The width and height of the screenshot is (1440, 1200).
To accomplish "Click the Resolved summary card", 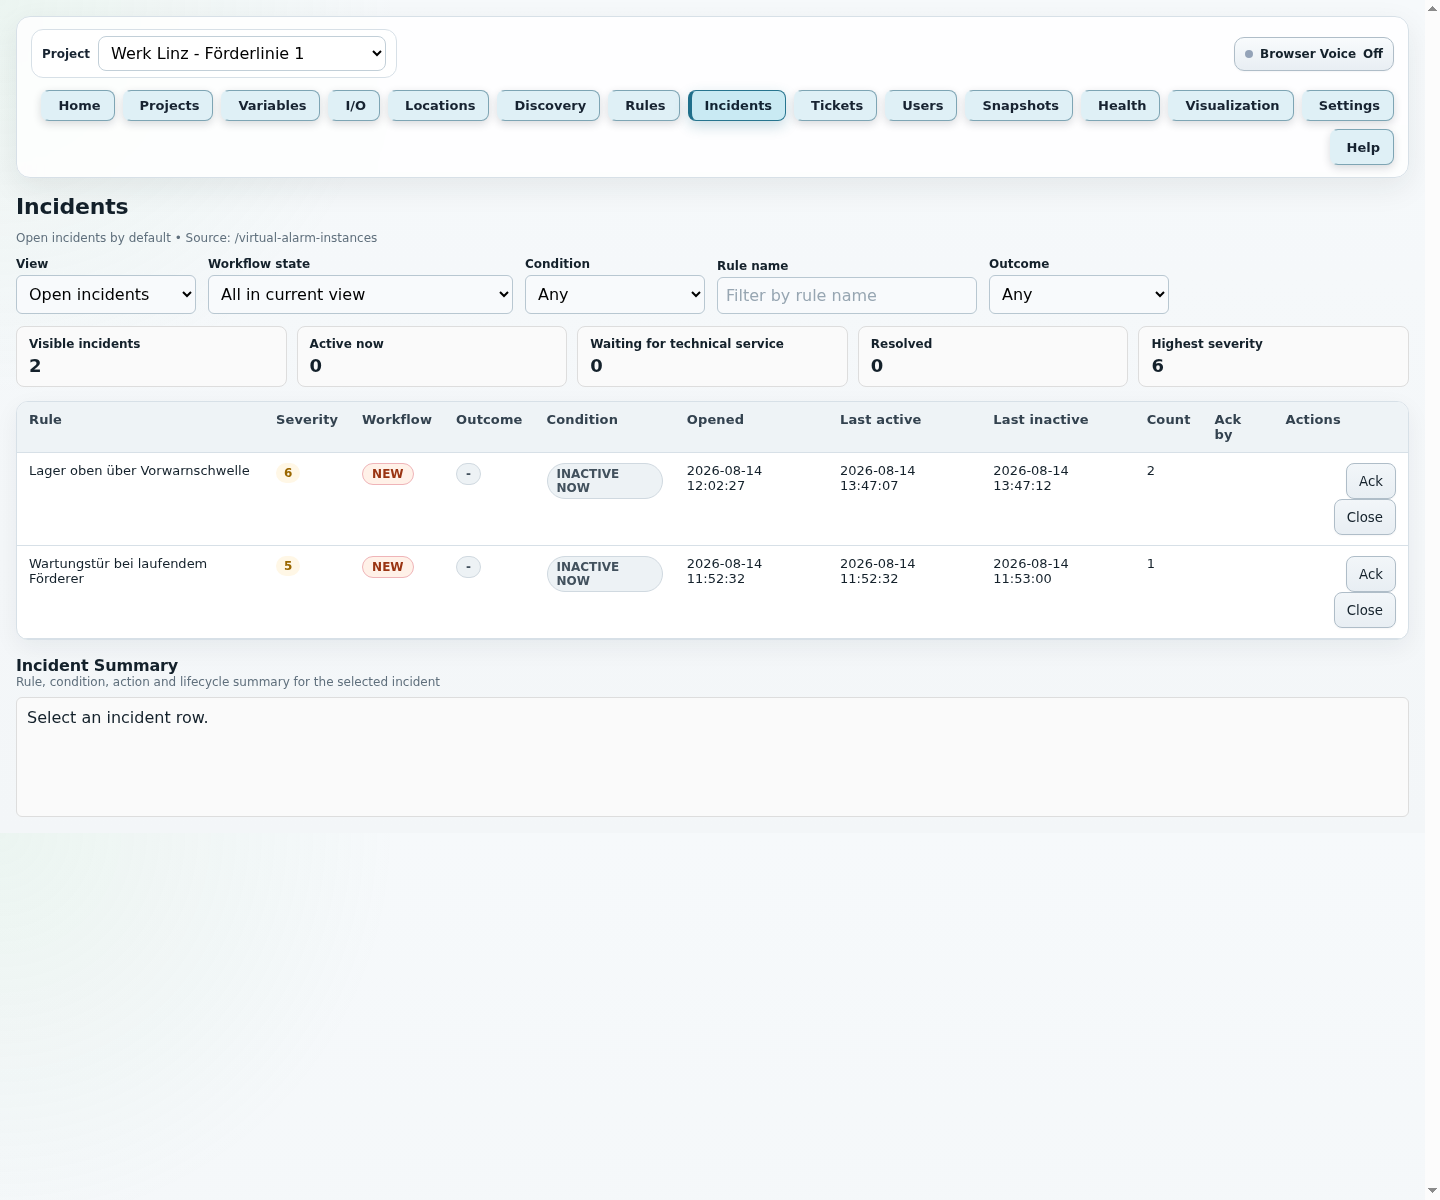I will pos(993,356).
